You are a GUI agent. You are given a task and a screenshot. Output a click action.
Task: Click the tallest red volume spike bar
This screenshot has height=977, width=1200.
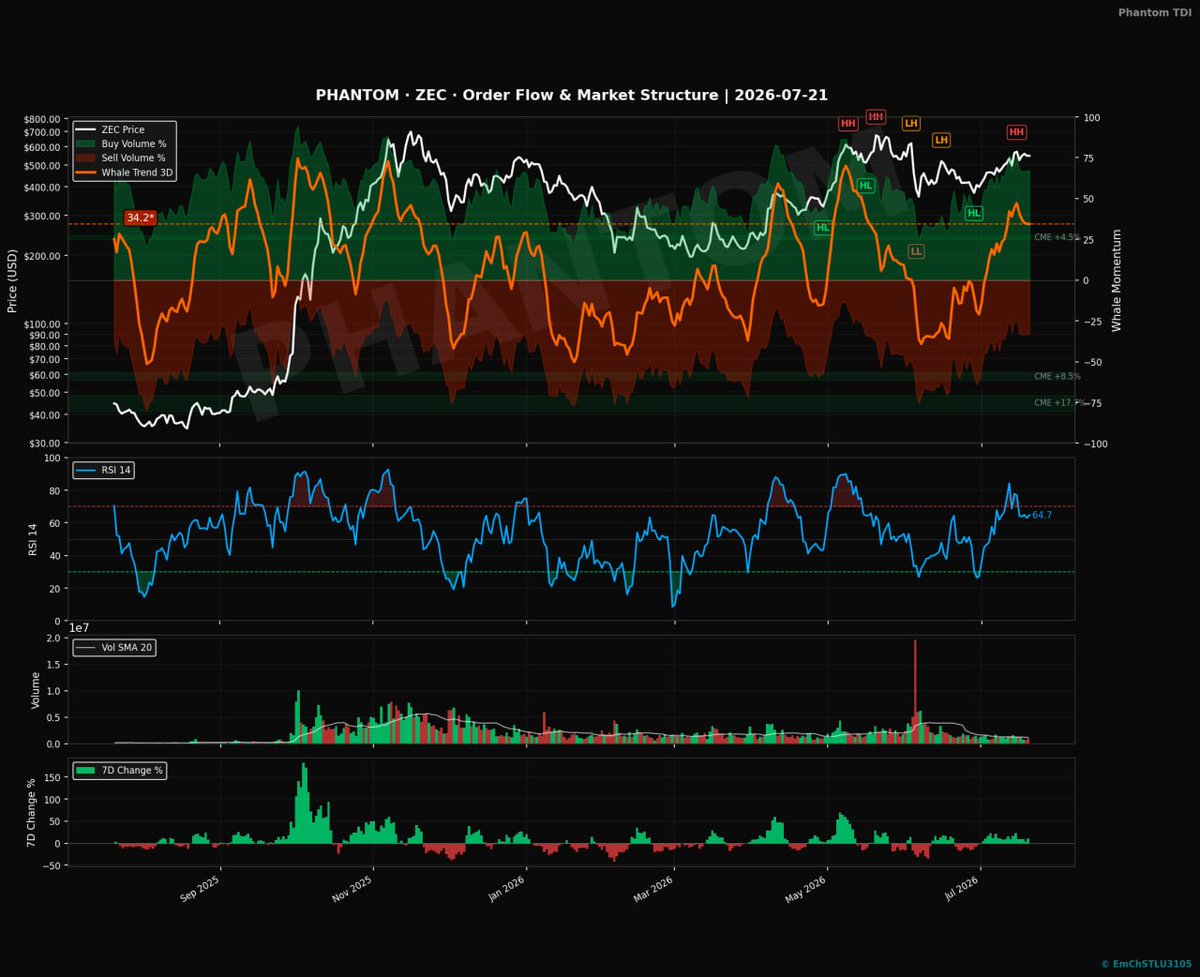(x=915, y=690)
